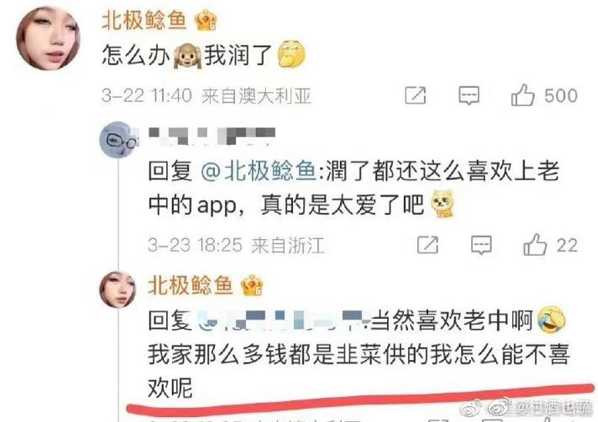
Task: Tap the crown badge beside the top 北极鲶鱼 name
Action: pyautogui.click(x=206, y=21)
